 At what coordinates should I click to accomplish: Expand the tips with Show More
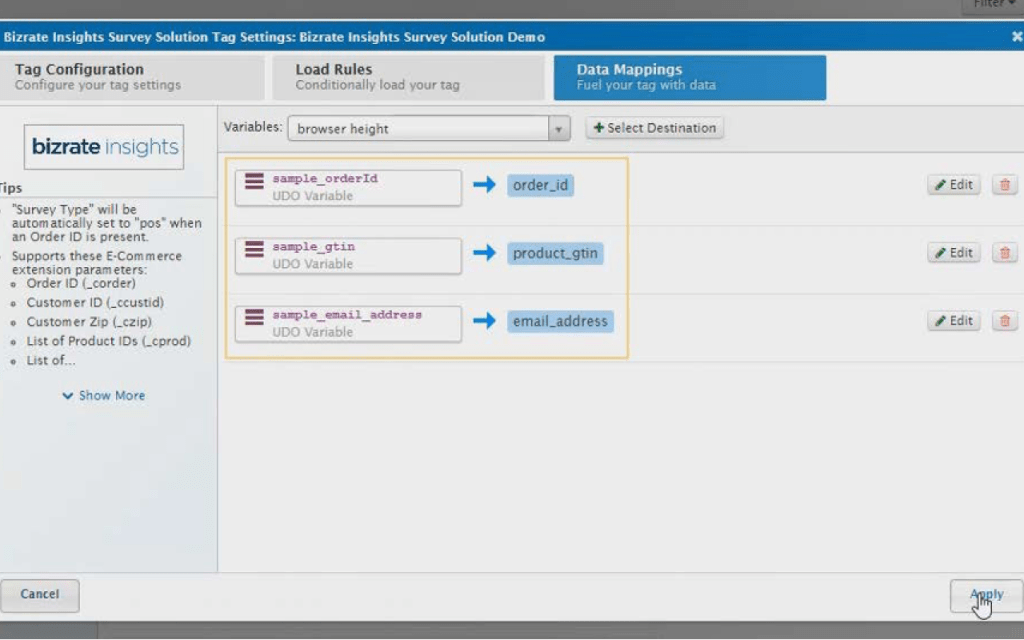pos(104,396)
